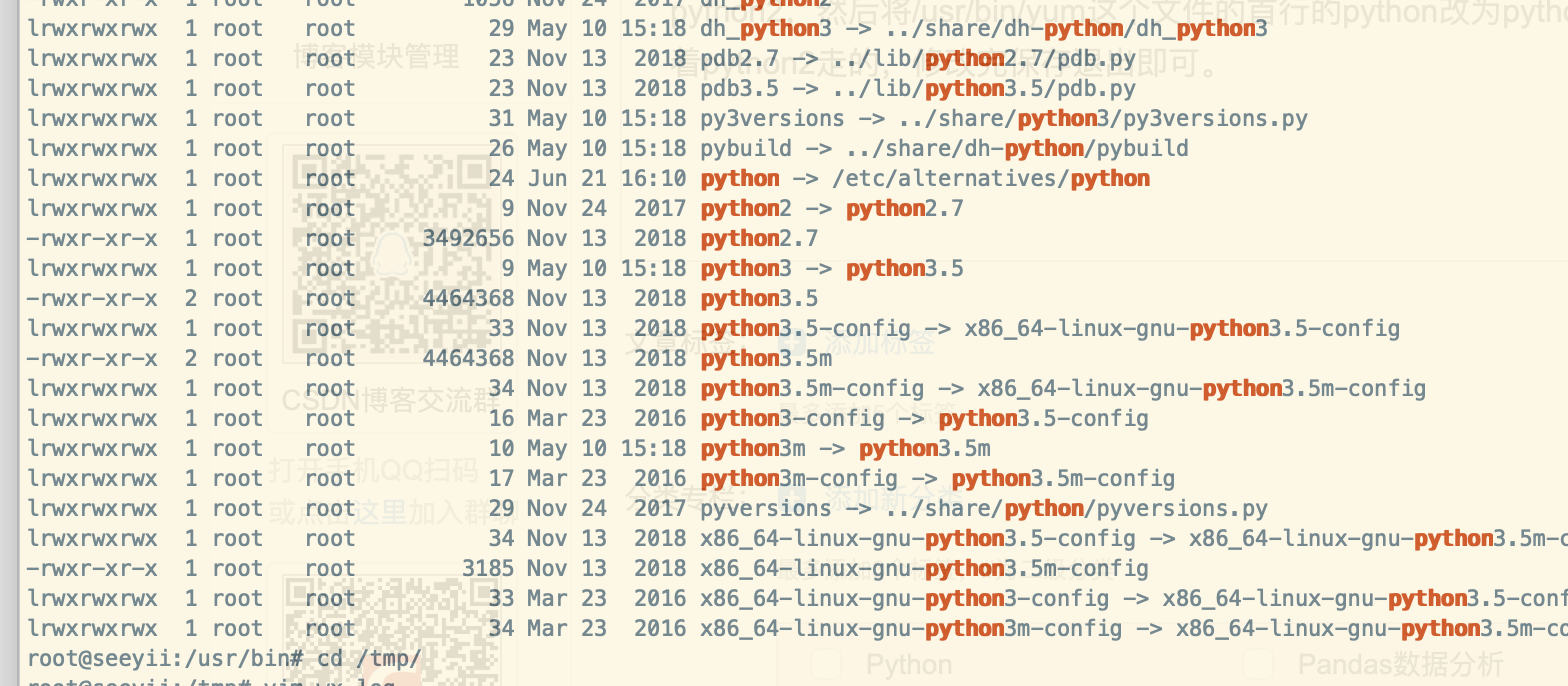Image resolution: width=1568 pixels, height=686 pixels.
Task: Select the pdb3.5 file name
Action: 740,88
